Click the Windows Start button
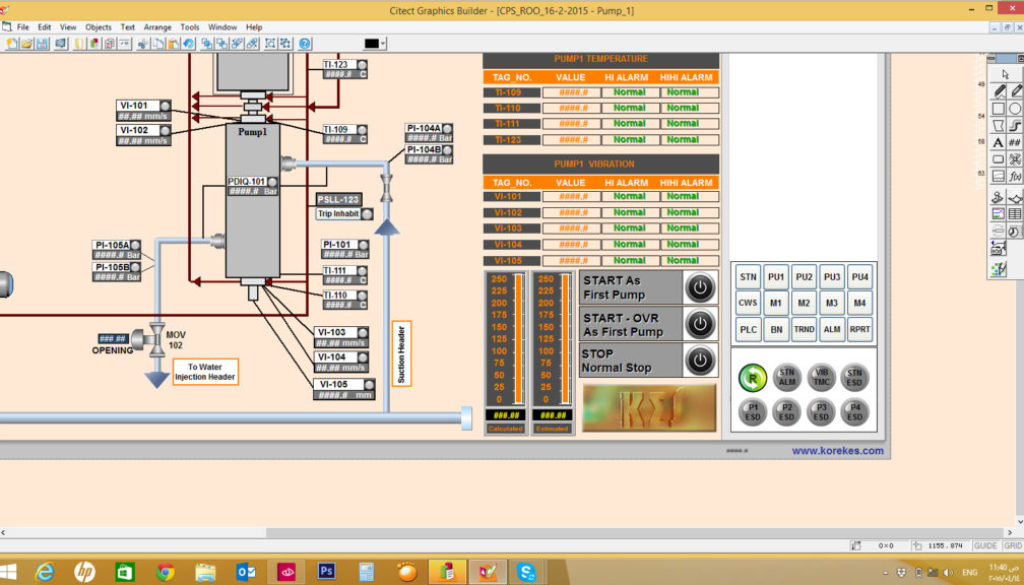 (x=9, y=572)
